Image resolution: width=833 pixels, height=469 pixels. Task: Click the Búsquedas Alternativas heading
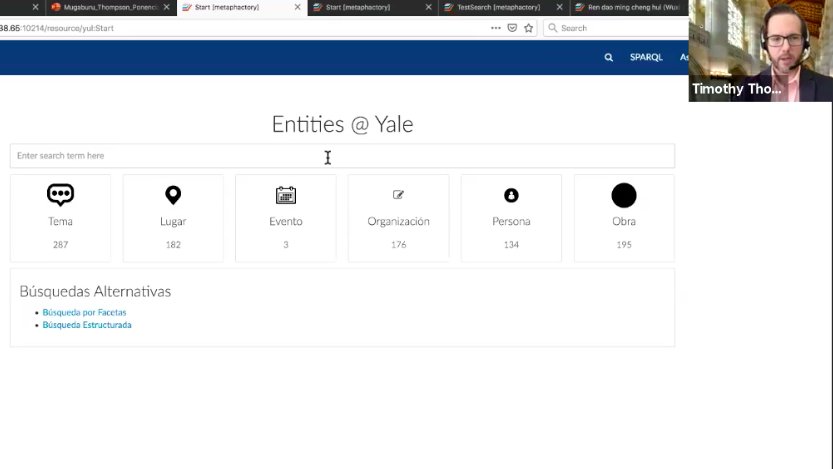[x=95, y=292]
